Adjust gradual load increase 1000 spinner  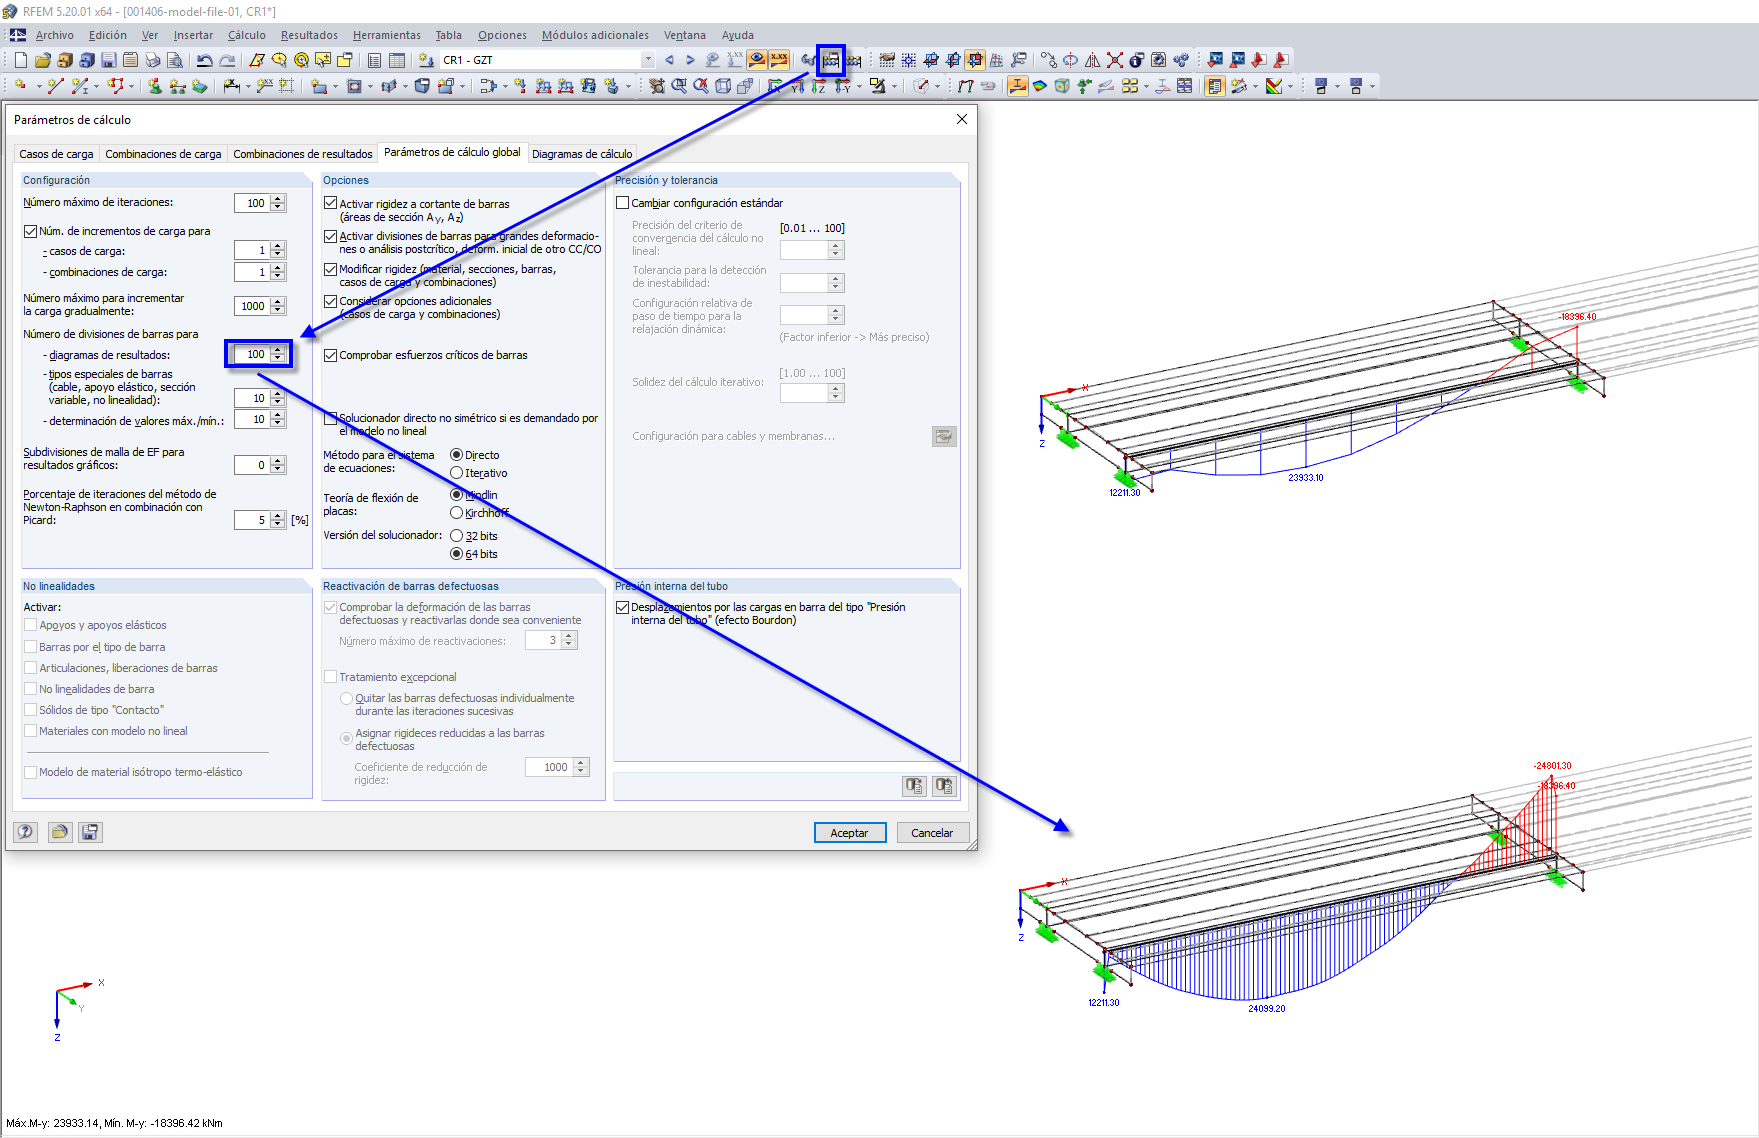click(278, 306)
